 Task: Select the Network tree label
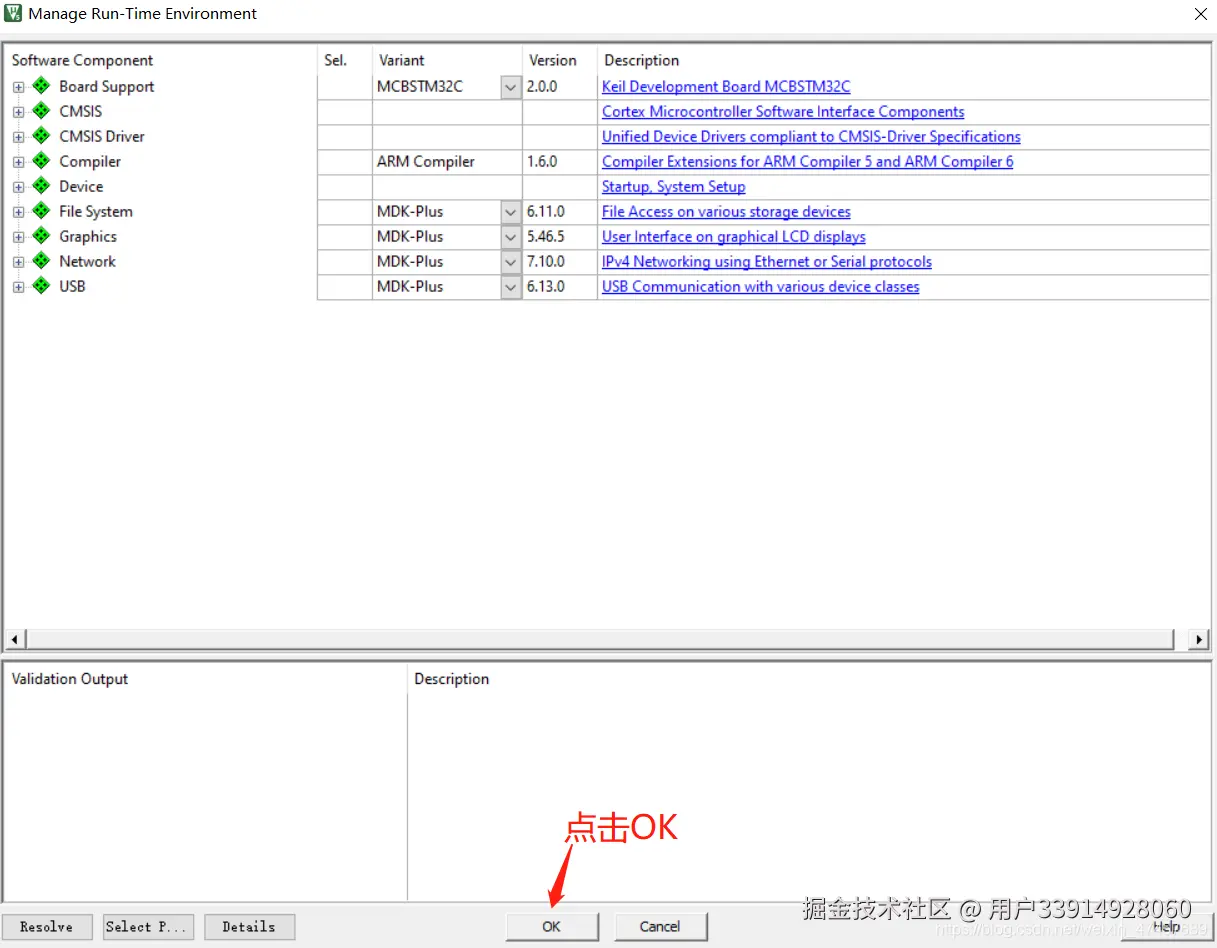click(x=87, y=262)
